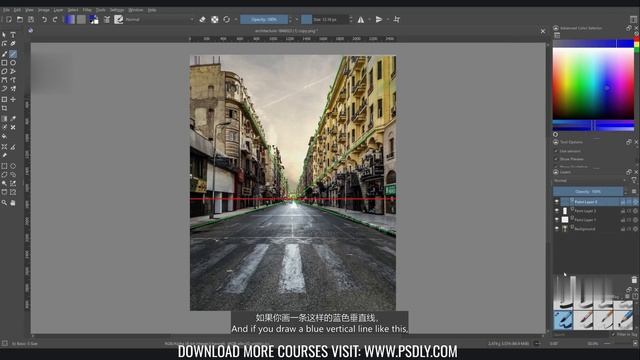The height and width of the screenshot is (360, 640).
Task: Select the Pan hand tool
Action: [13, 203]
